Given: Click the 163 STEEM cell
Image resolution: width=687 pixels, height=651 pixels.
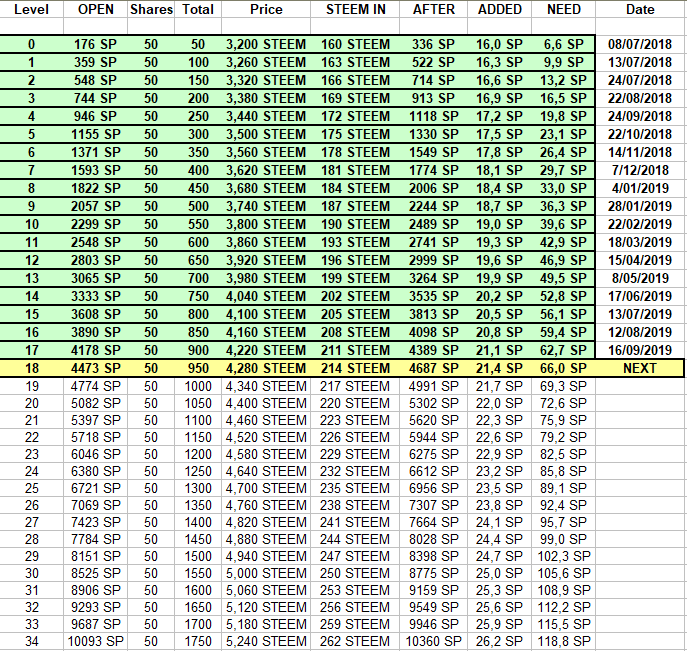Looking at the screenshot, I should tap(355, 62).
